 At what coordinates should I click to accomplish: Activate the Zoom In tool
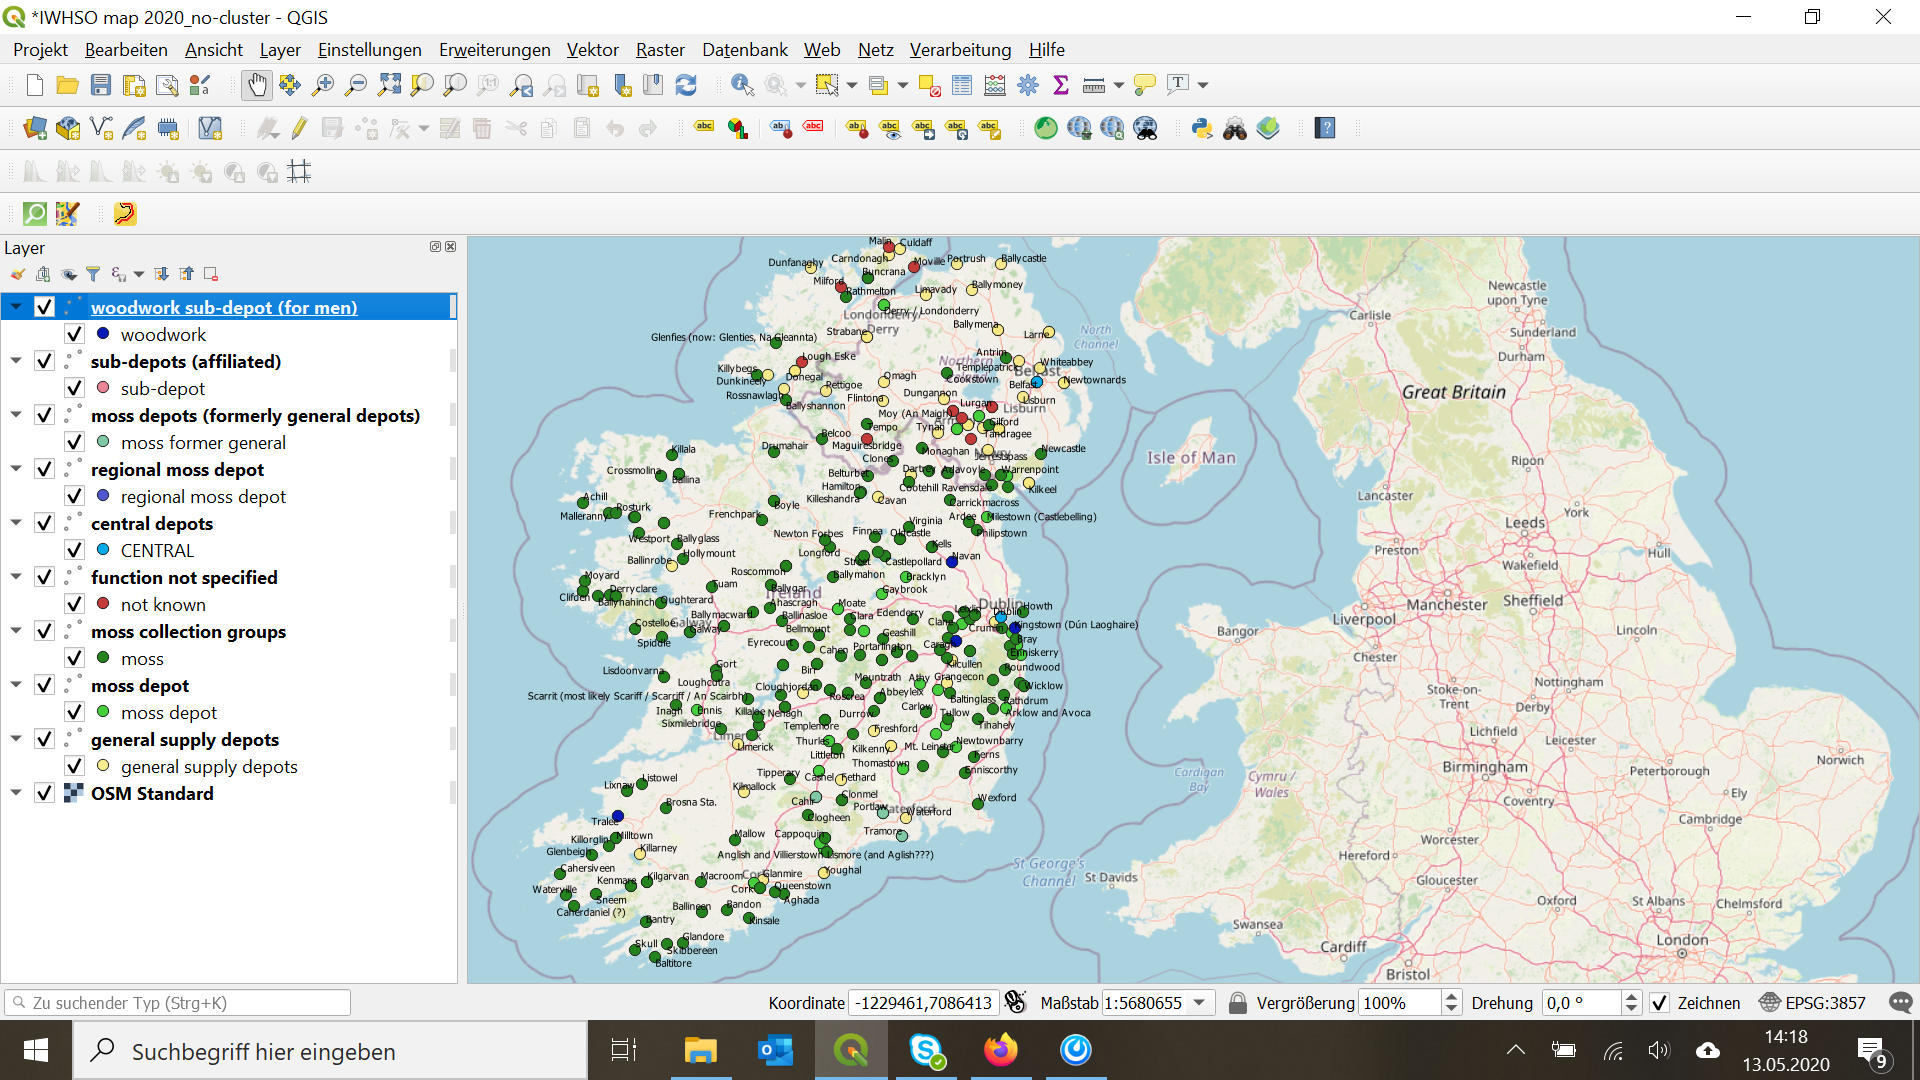(x=322, y=85)
